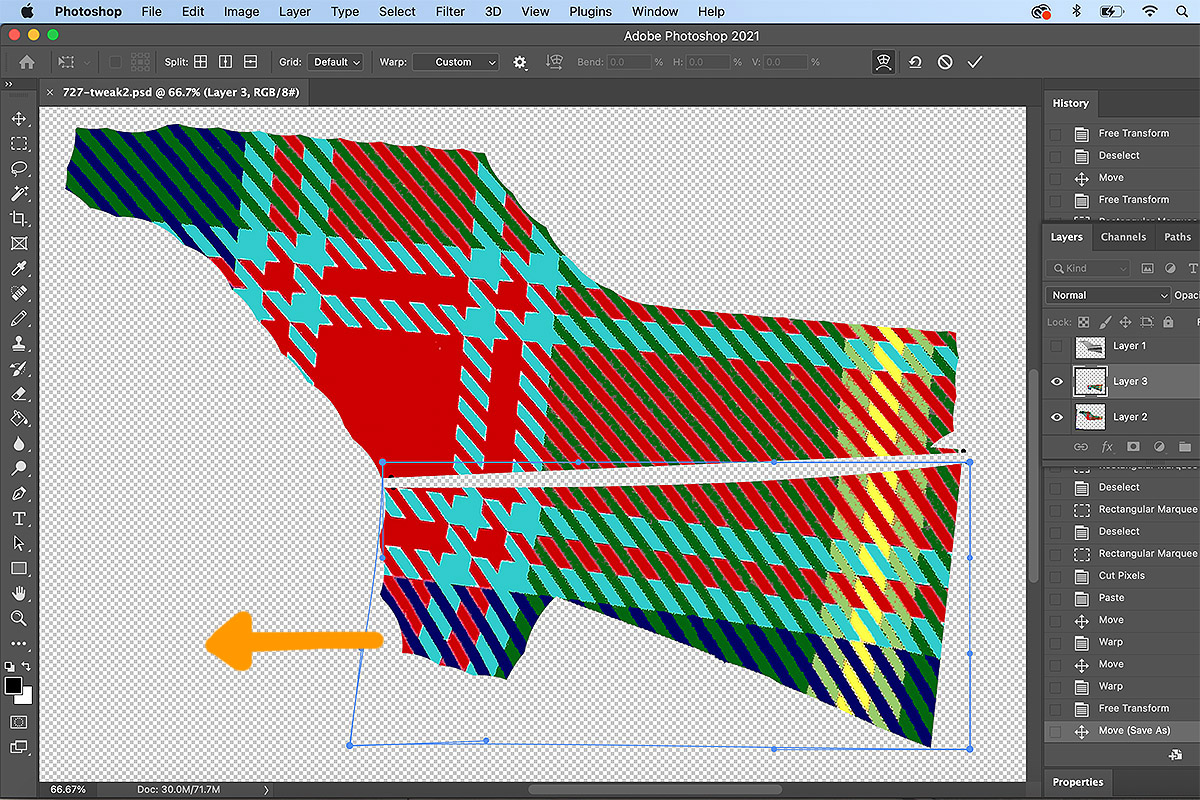Toggle lock image pixels brush icon
This screenshot has width=1200, height=800.
point(1104,323)
